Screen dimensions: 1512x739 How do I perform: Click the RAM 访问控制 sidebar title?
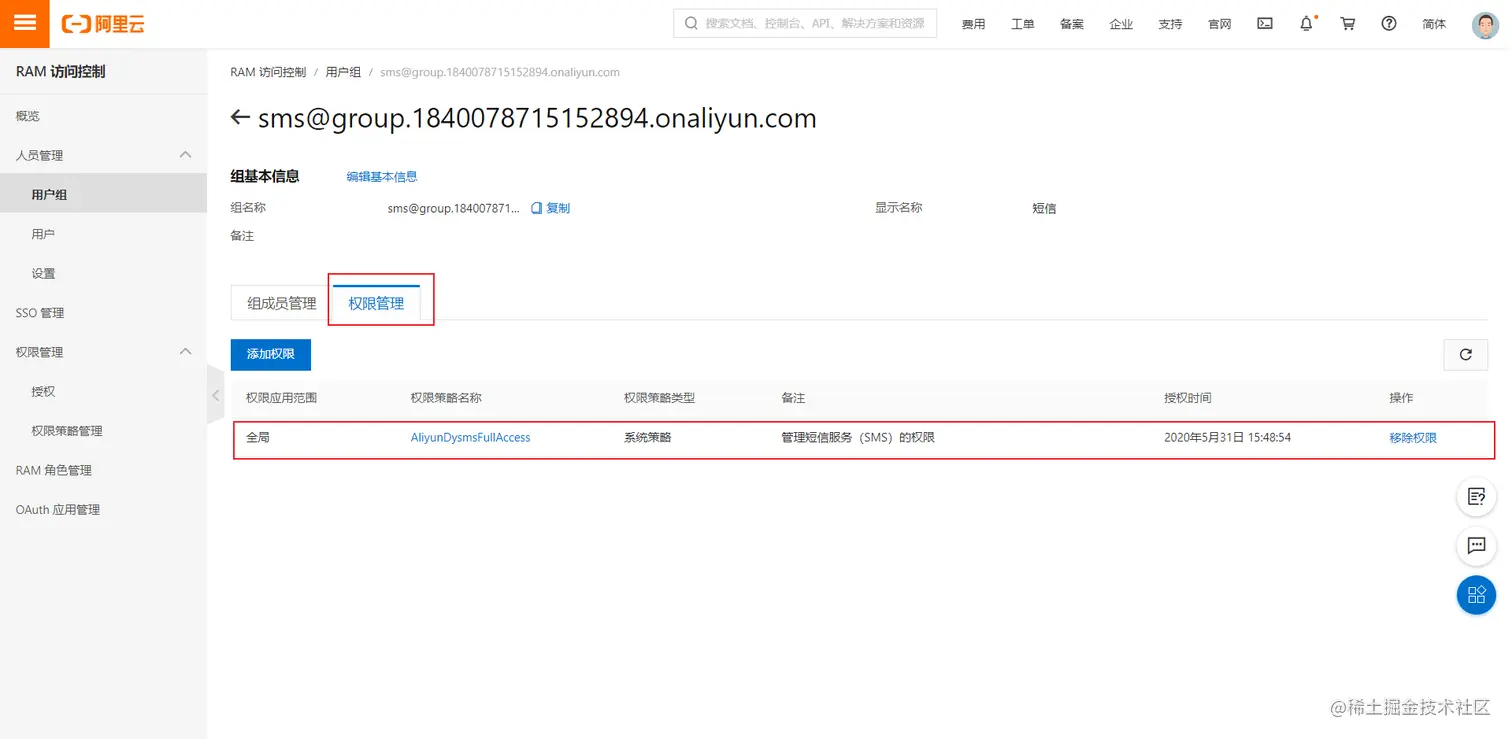point(61,72)
